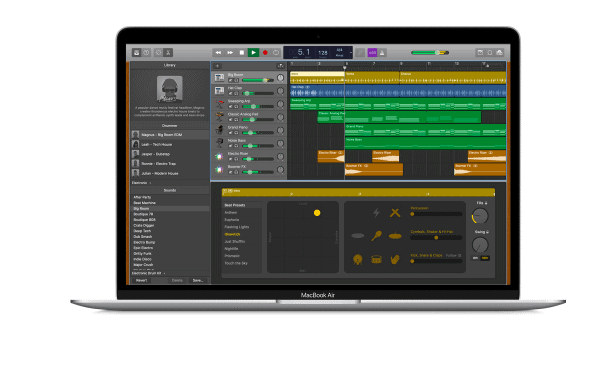Select the Big Boom track icon

tap(219, 78)
